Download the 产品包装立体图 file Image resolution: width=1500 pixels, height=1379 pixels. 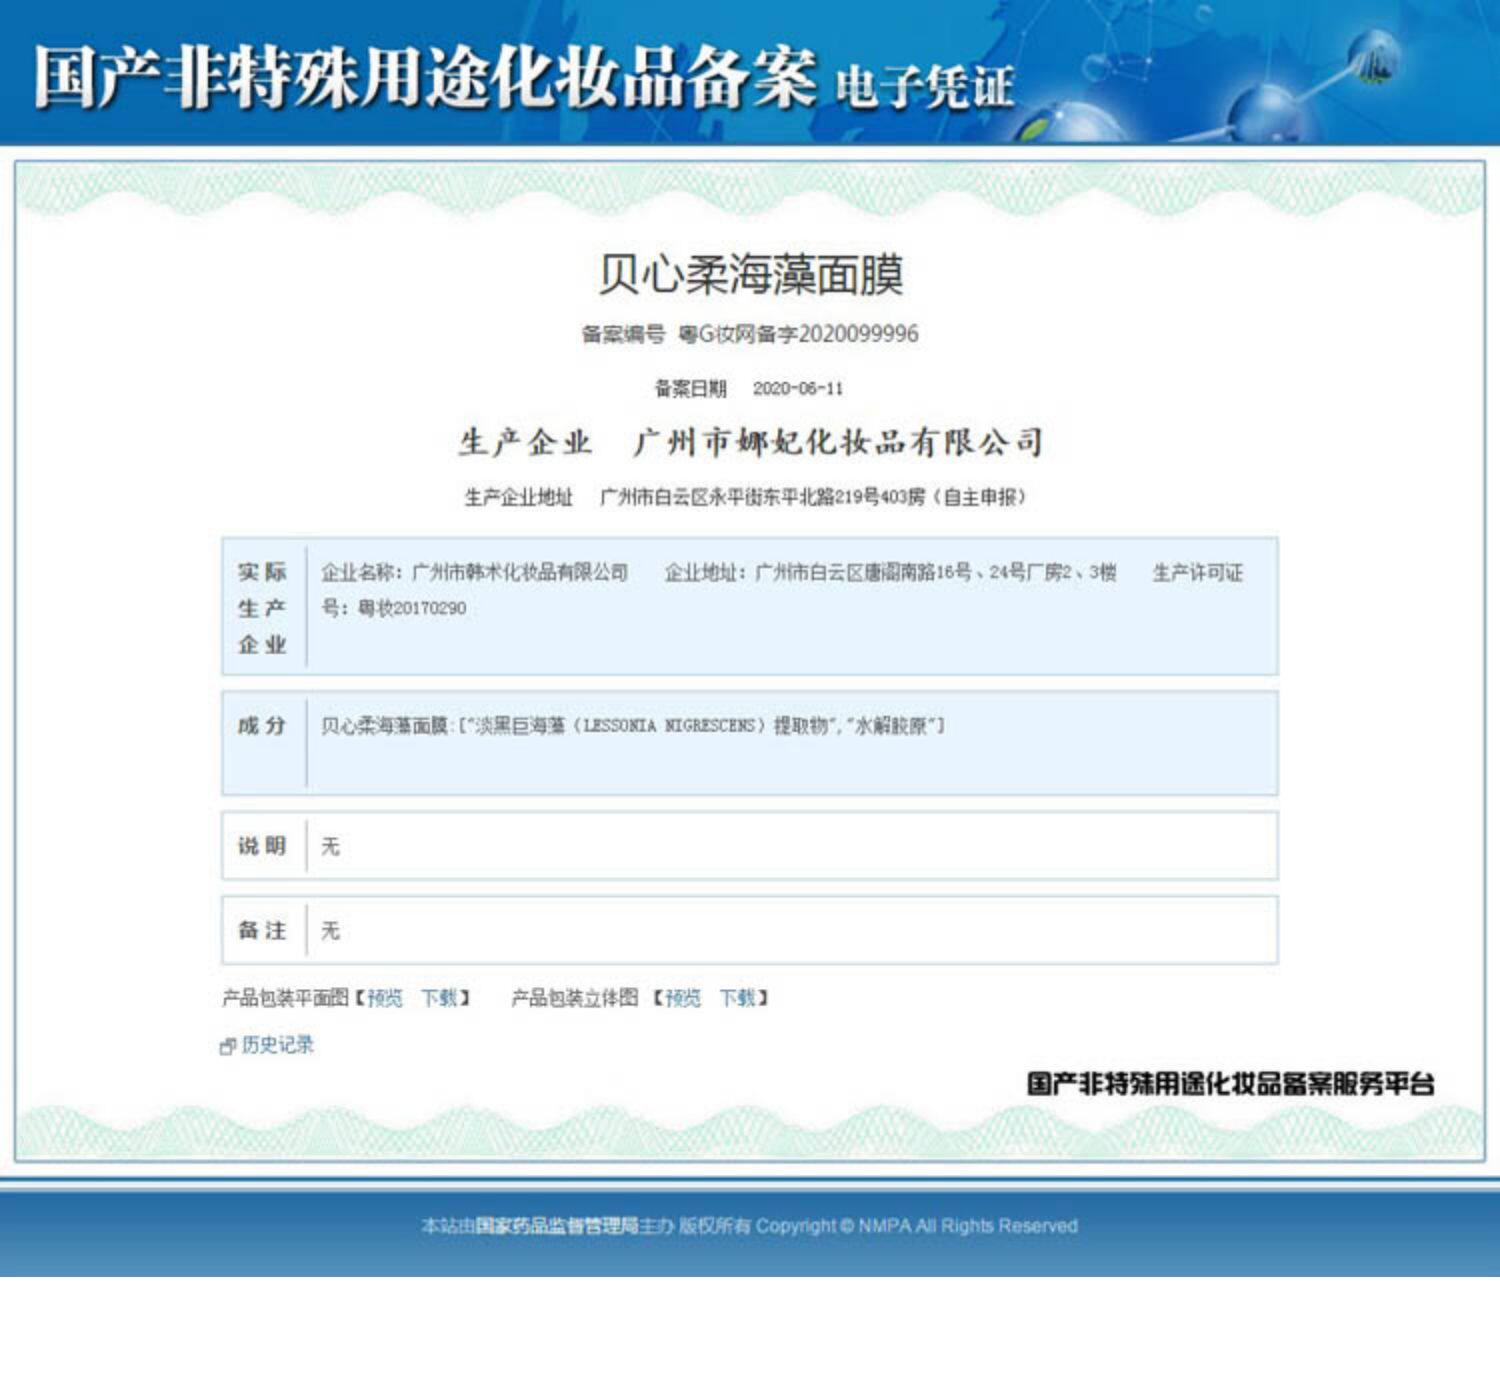(737, 998)
